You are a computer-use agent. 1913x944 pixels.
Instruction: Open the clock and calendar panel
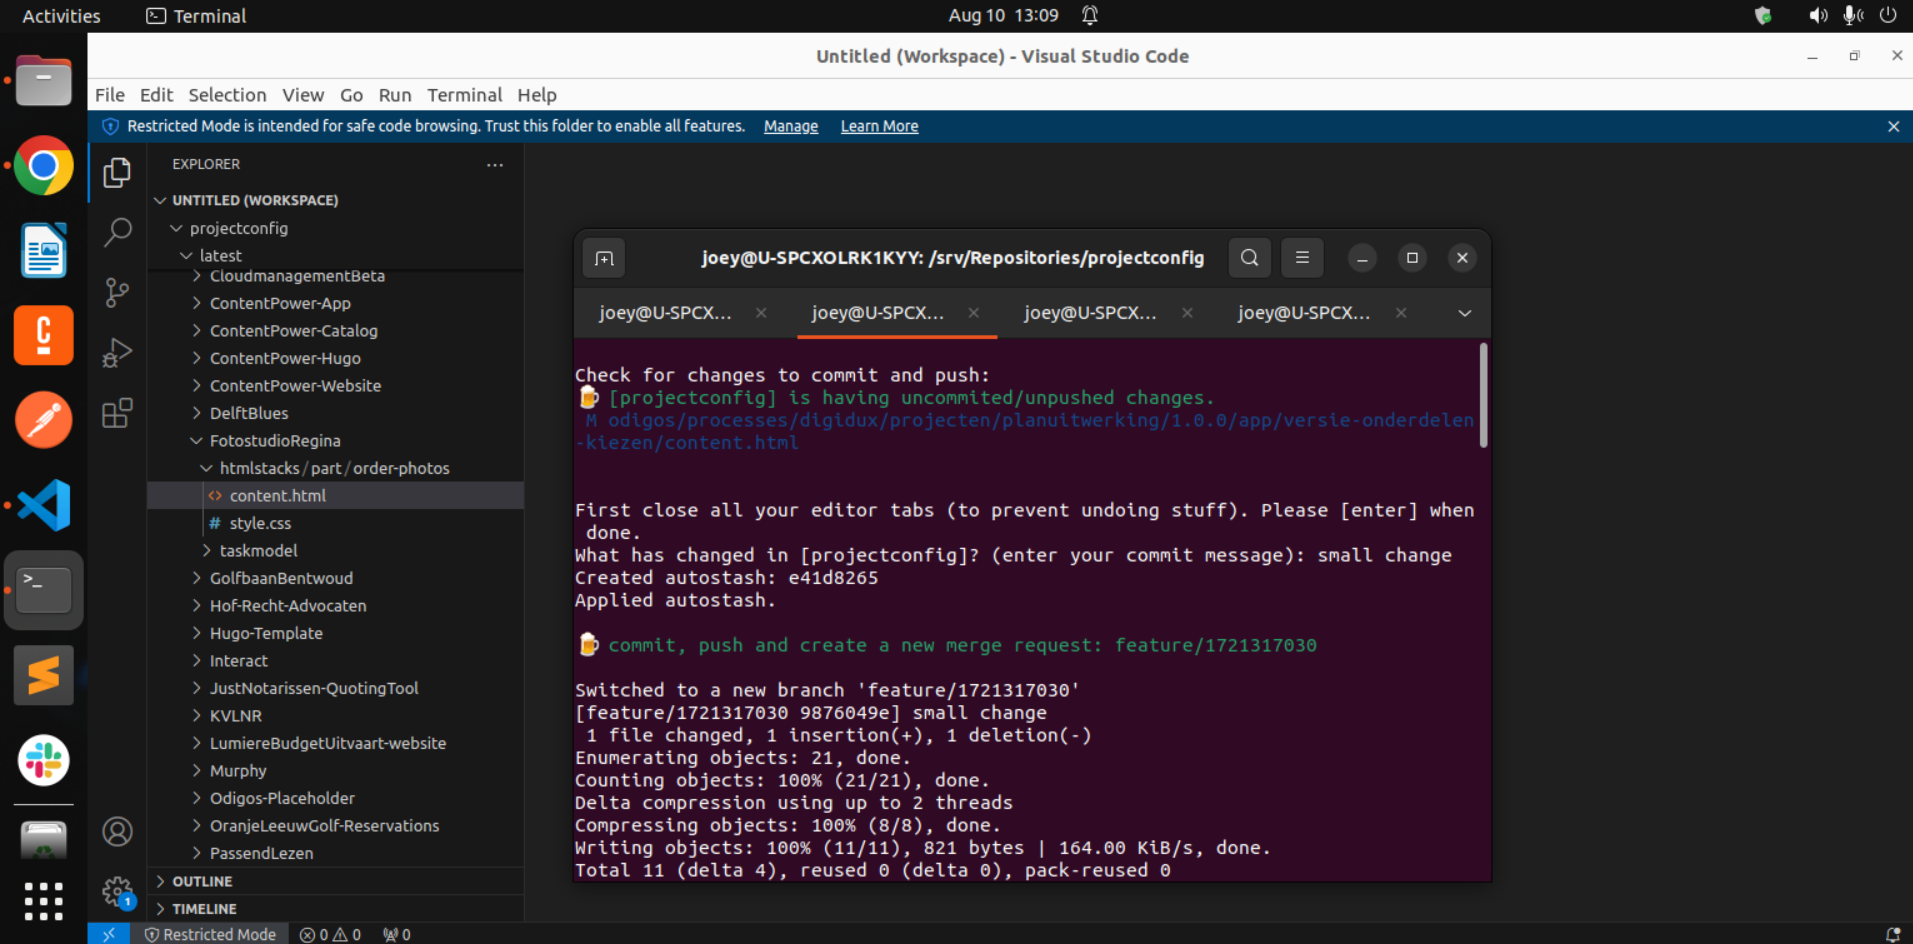(1003, 15)
